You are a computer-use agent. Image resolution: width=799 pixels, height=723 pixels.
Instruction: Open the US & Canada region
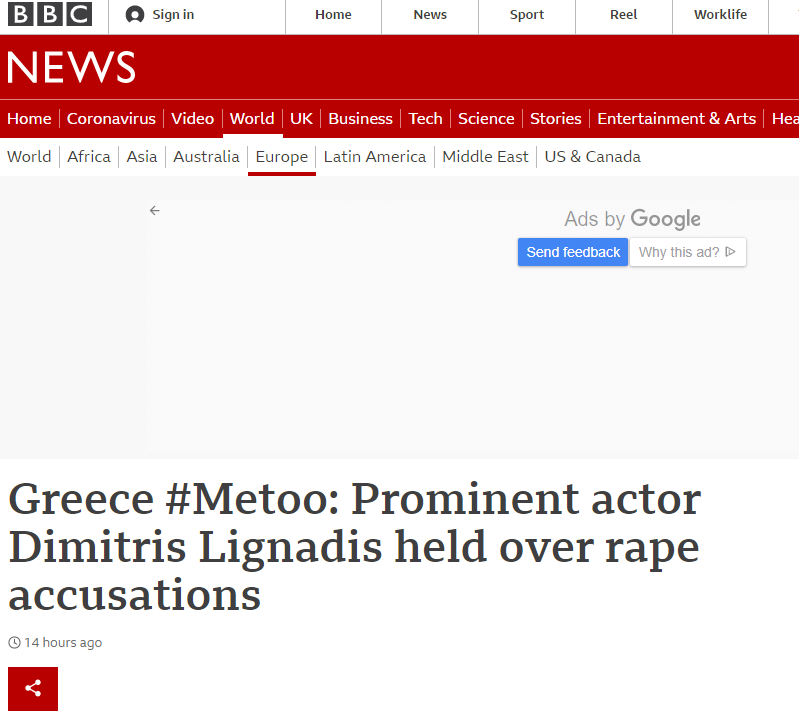(592, 156)
